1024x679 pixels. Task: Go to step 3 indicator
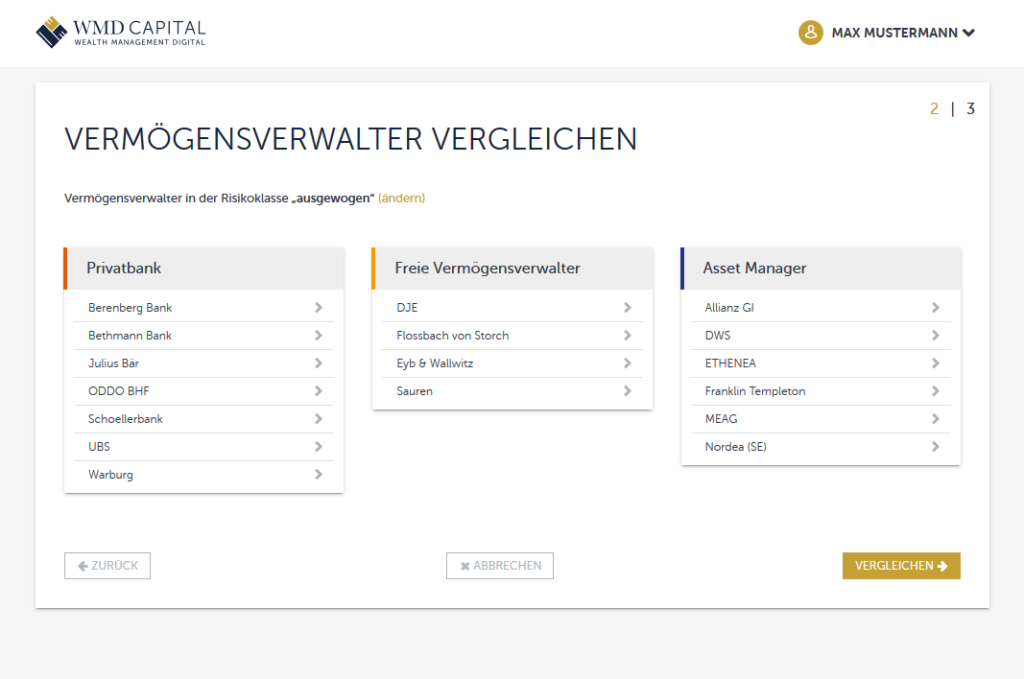click(x=970, y=108)
